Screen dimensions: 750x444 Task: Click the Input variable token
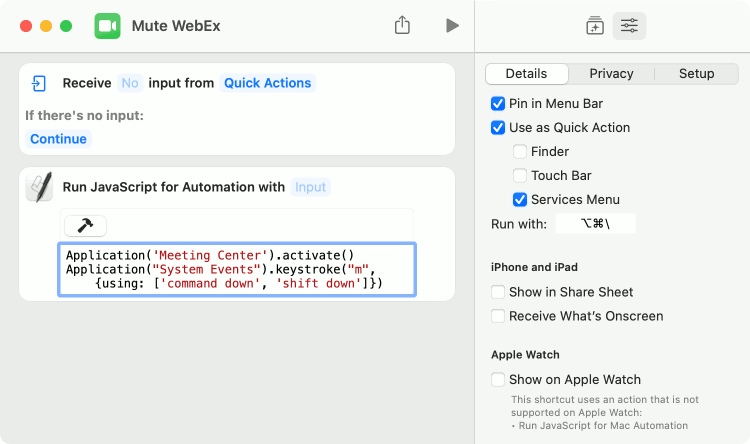(310, 187)
